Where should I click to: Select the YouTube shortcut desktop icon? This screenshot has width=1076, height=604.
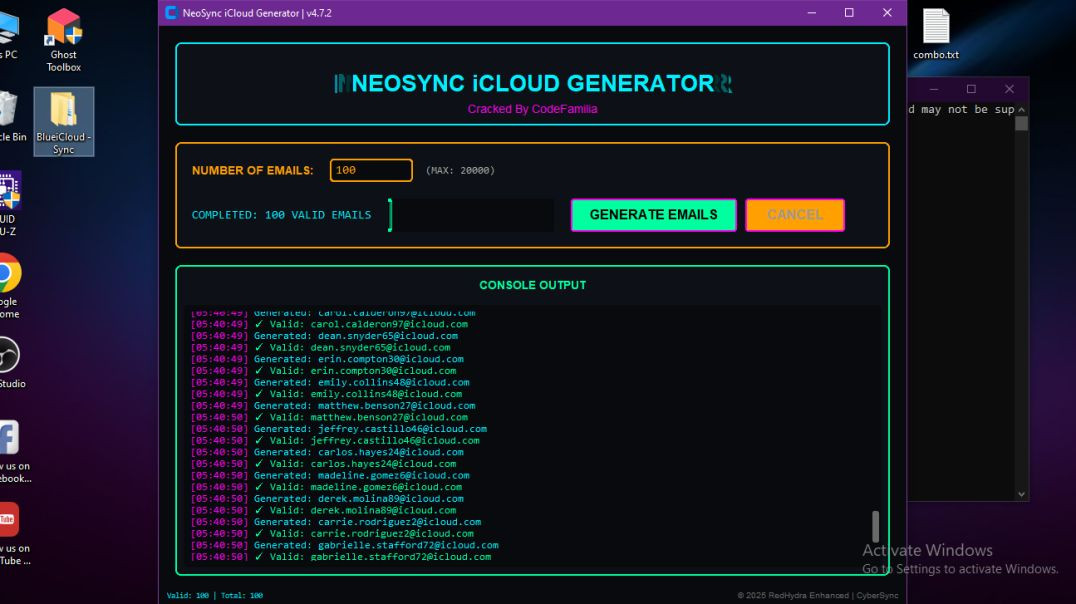[14, 534]
